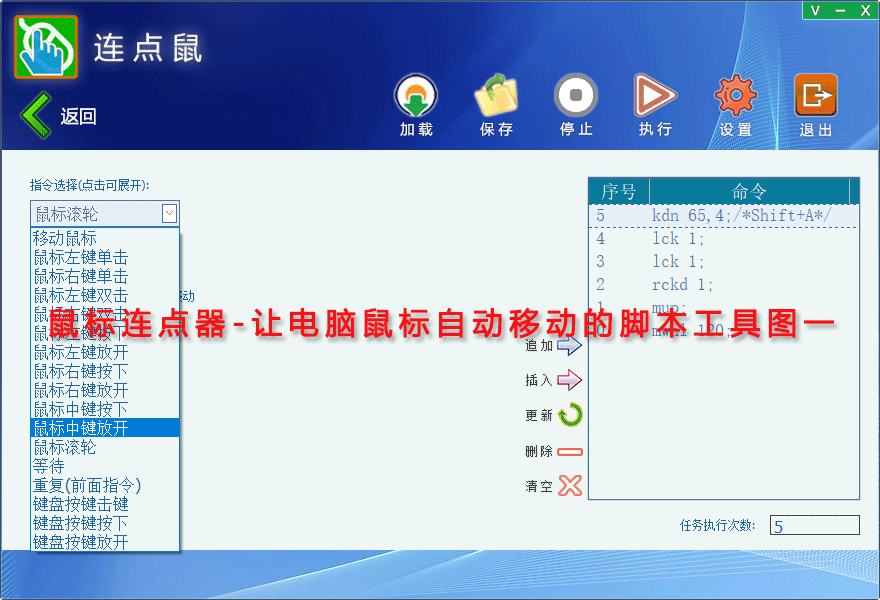
Task: Click the 任务执行次数 input field
Action: [x=814, y=525]
